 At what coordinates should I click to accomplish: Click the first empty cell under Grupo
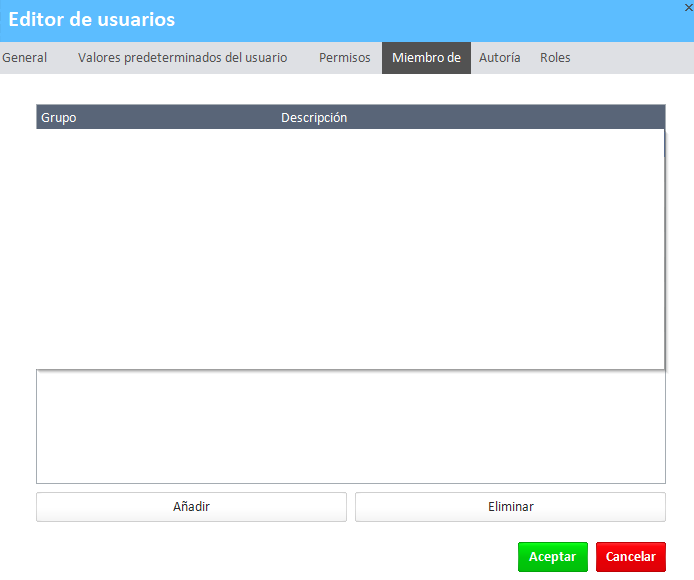click(150, 140)
